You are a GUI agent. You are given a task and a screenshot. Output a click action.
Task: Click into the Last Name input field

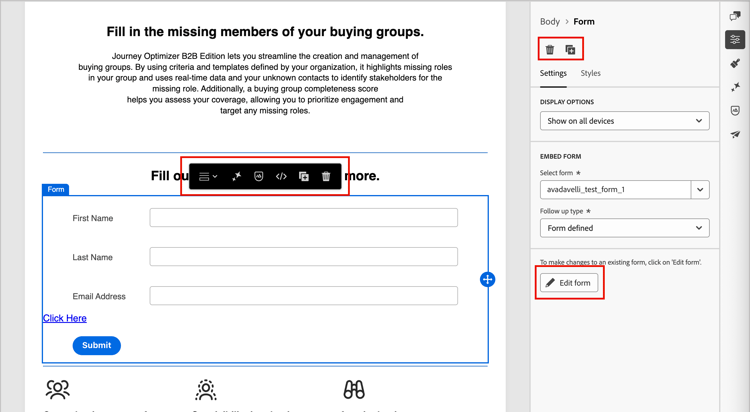point(304,256)
